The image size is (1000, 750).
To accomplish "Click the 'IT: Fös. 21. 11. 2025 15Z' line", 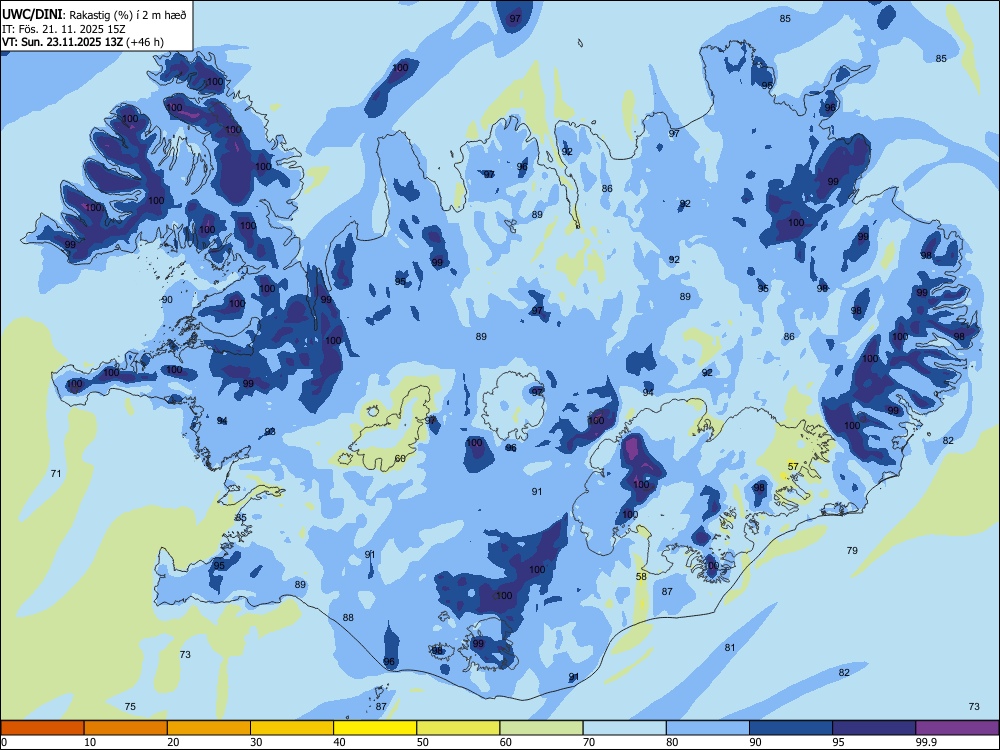I will 64,29.
